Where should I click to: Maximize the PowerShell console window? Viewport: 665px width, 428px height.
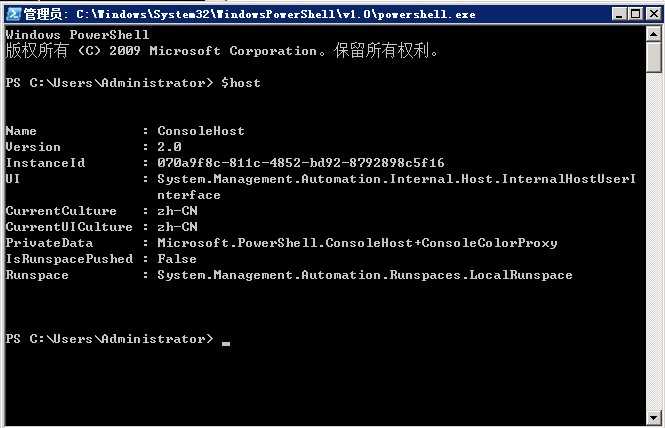click(636, 14)
